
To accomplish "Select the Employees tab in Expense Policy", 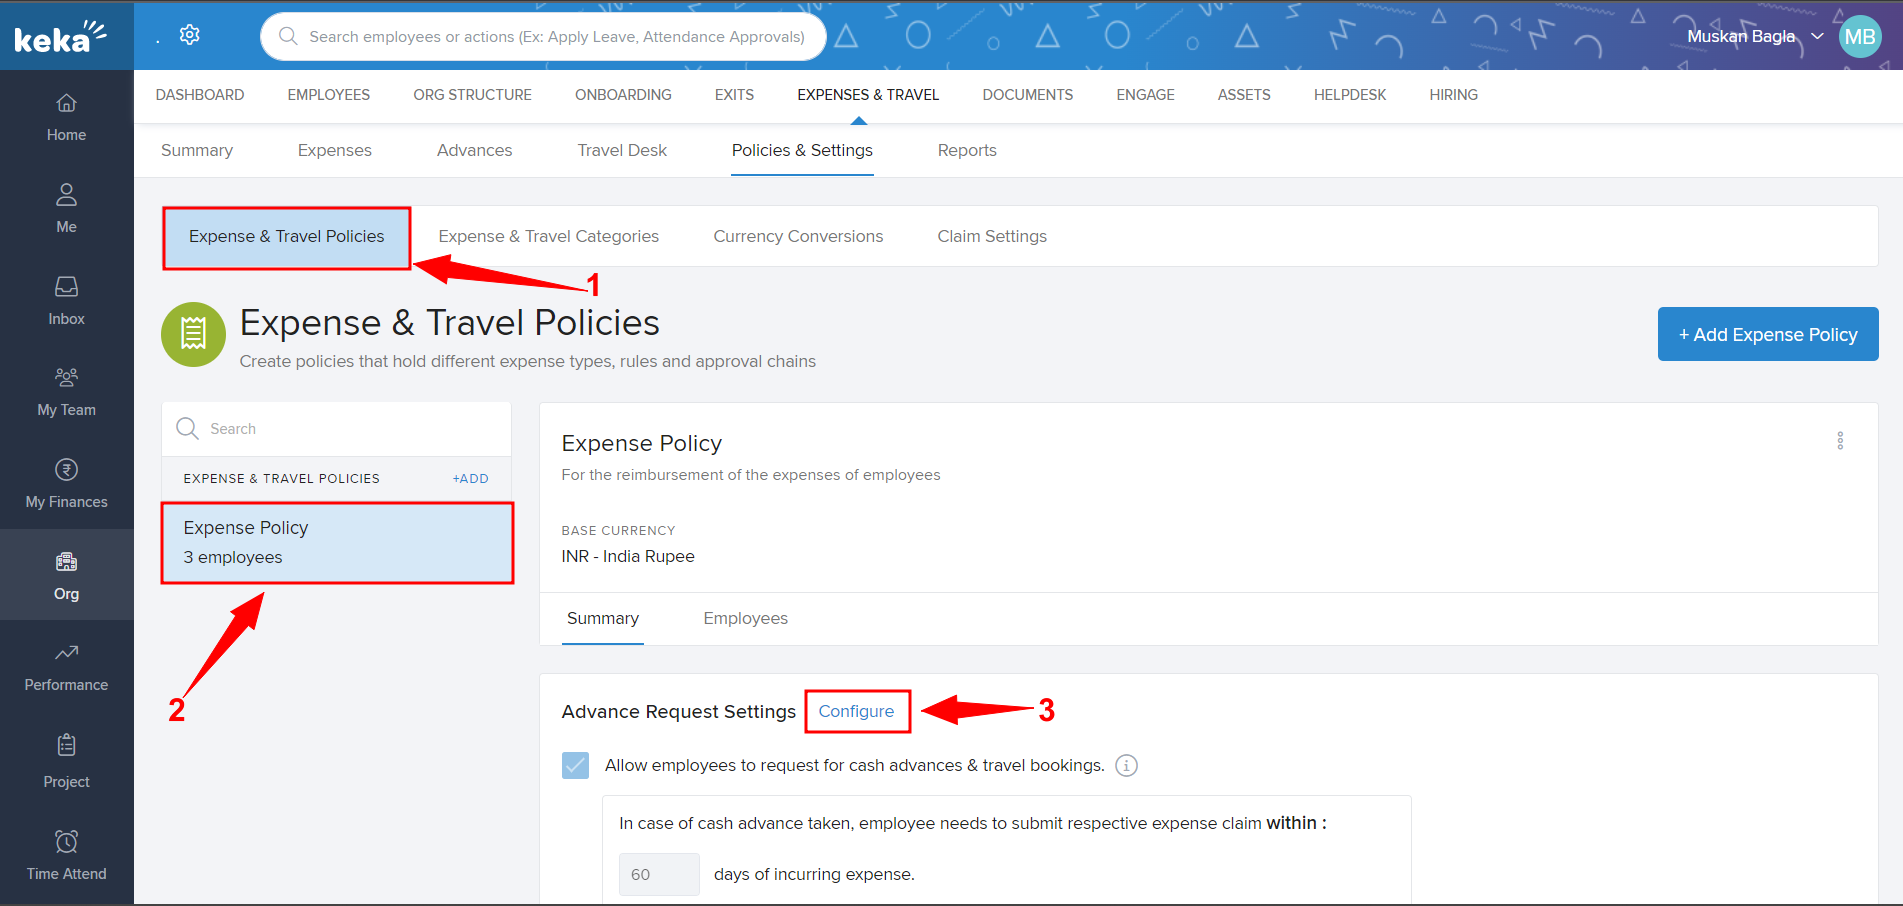I will click(x=745, y=619).
